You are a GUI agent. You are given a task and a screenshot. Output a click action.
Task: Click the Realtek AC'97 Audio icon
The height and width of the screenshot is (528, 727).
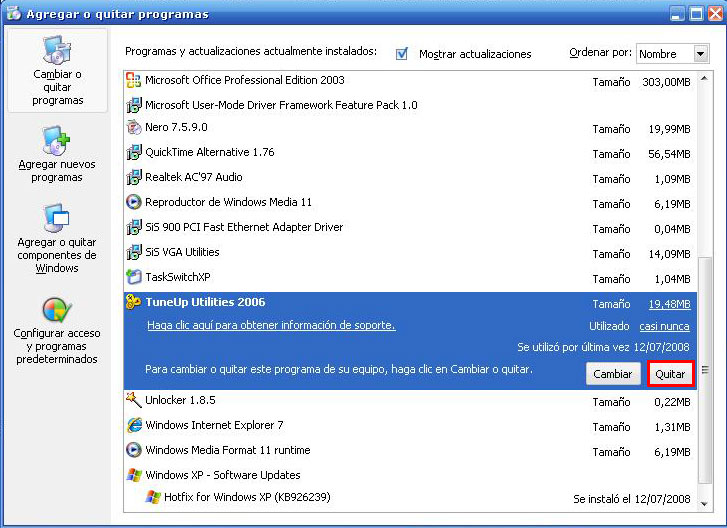click(134, 177)
